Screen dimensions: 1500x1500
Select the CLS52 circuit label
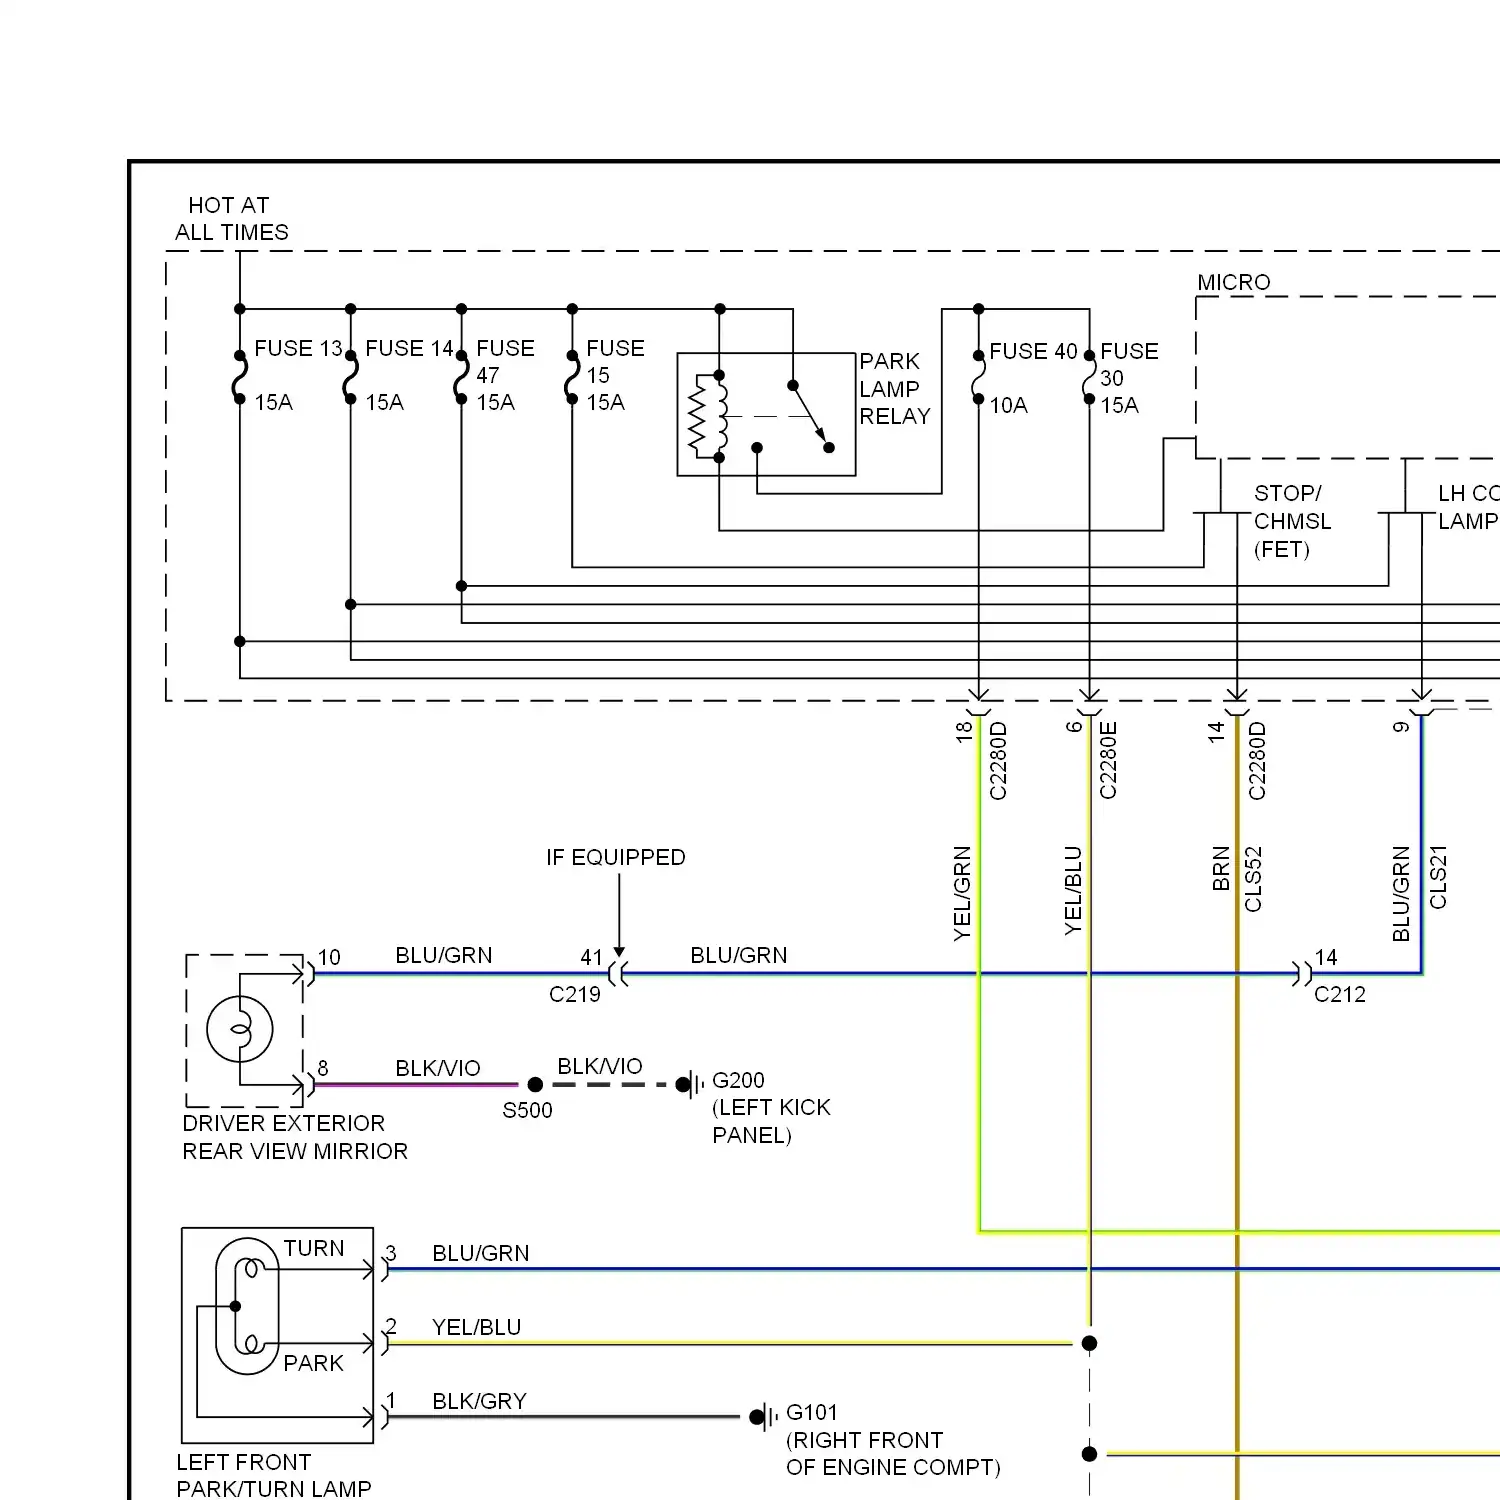(1253, 879)
